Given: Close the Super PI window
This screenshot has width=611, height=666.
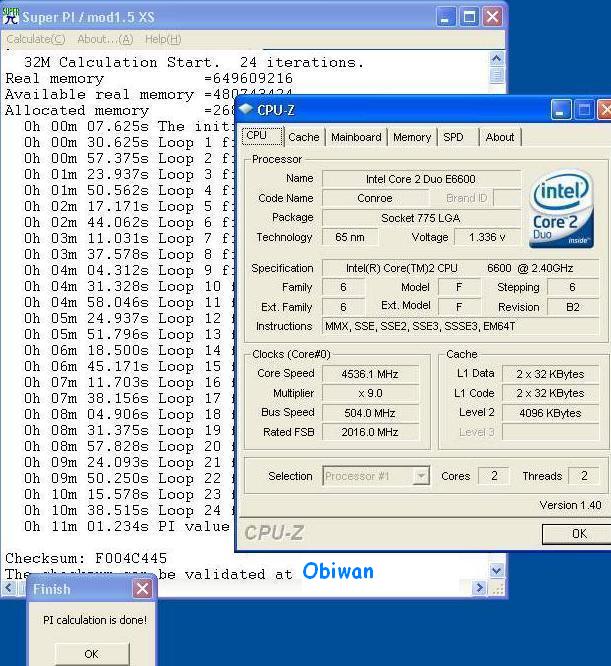Looking at the screenshot, I should [x=493, y=17].
